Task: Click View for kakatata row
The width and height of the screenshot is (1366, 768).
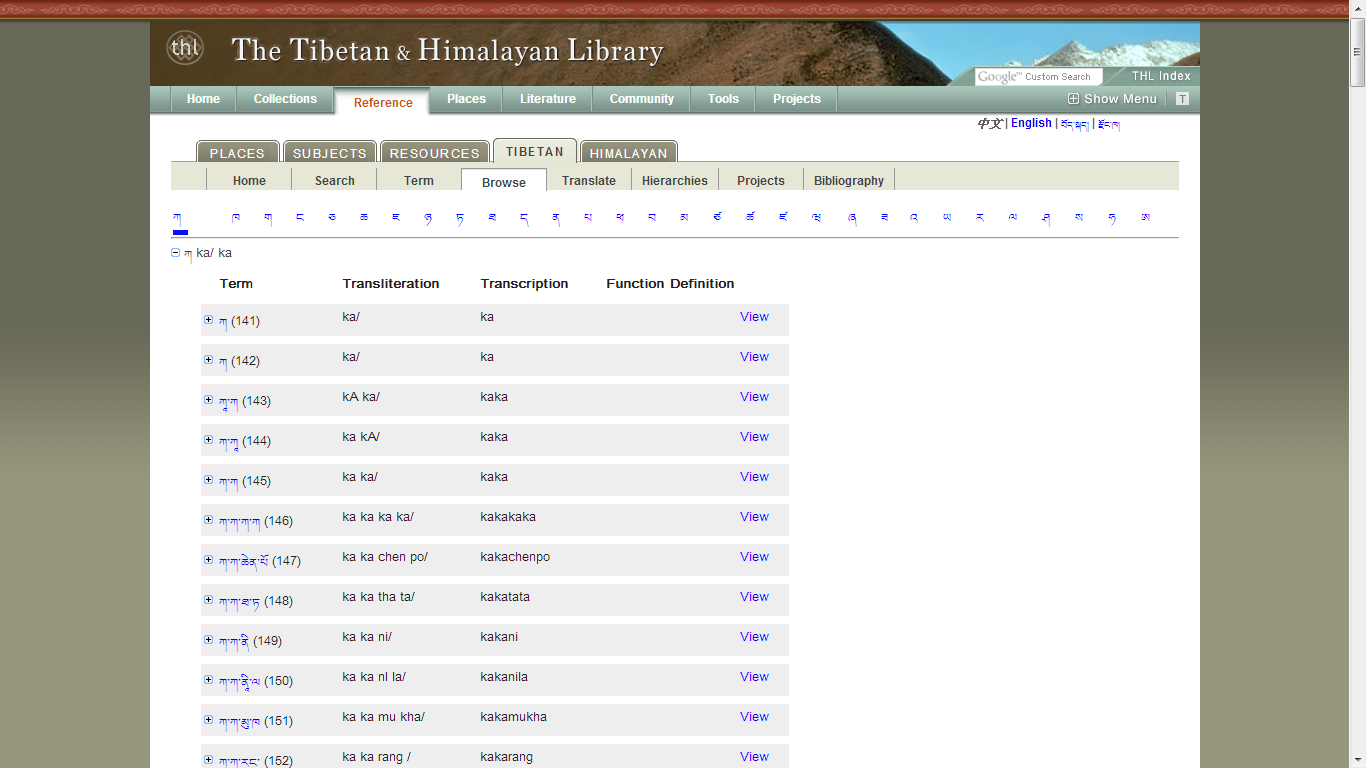Action: click(754, 597)
